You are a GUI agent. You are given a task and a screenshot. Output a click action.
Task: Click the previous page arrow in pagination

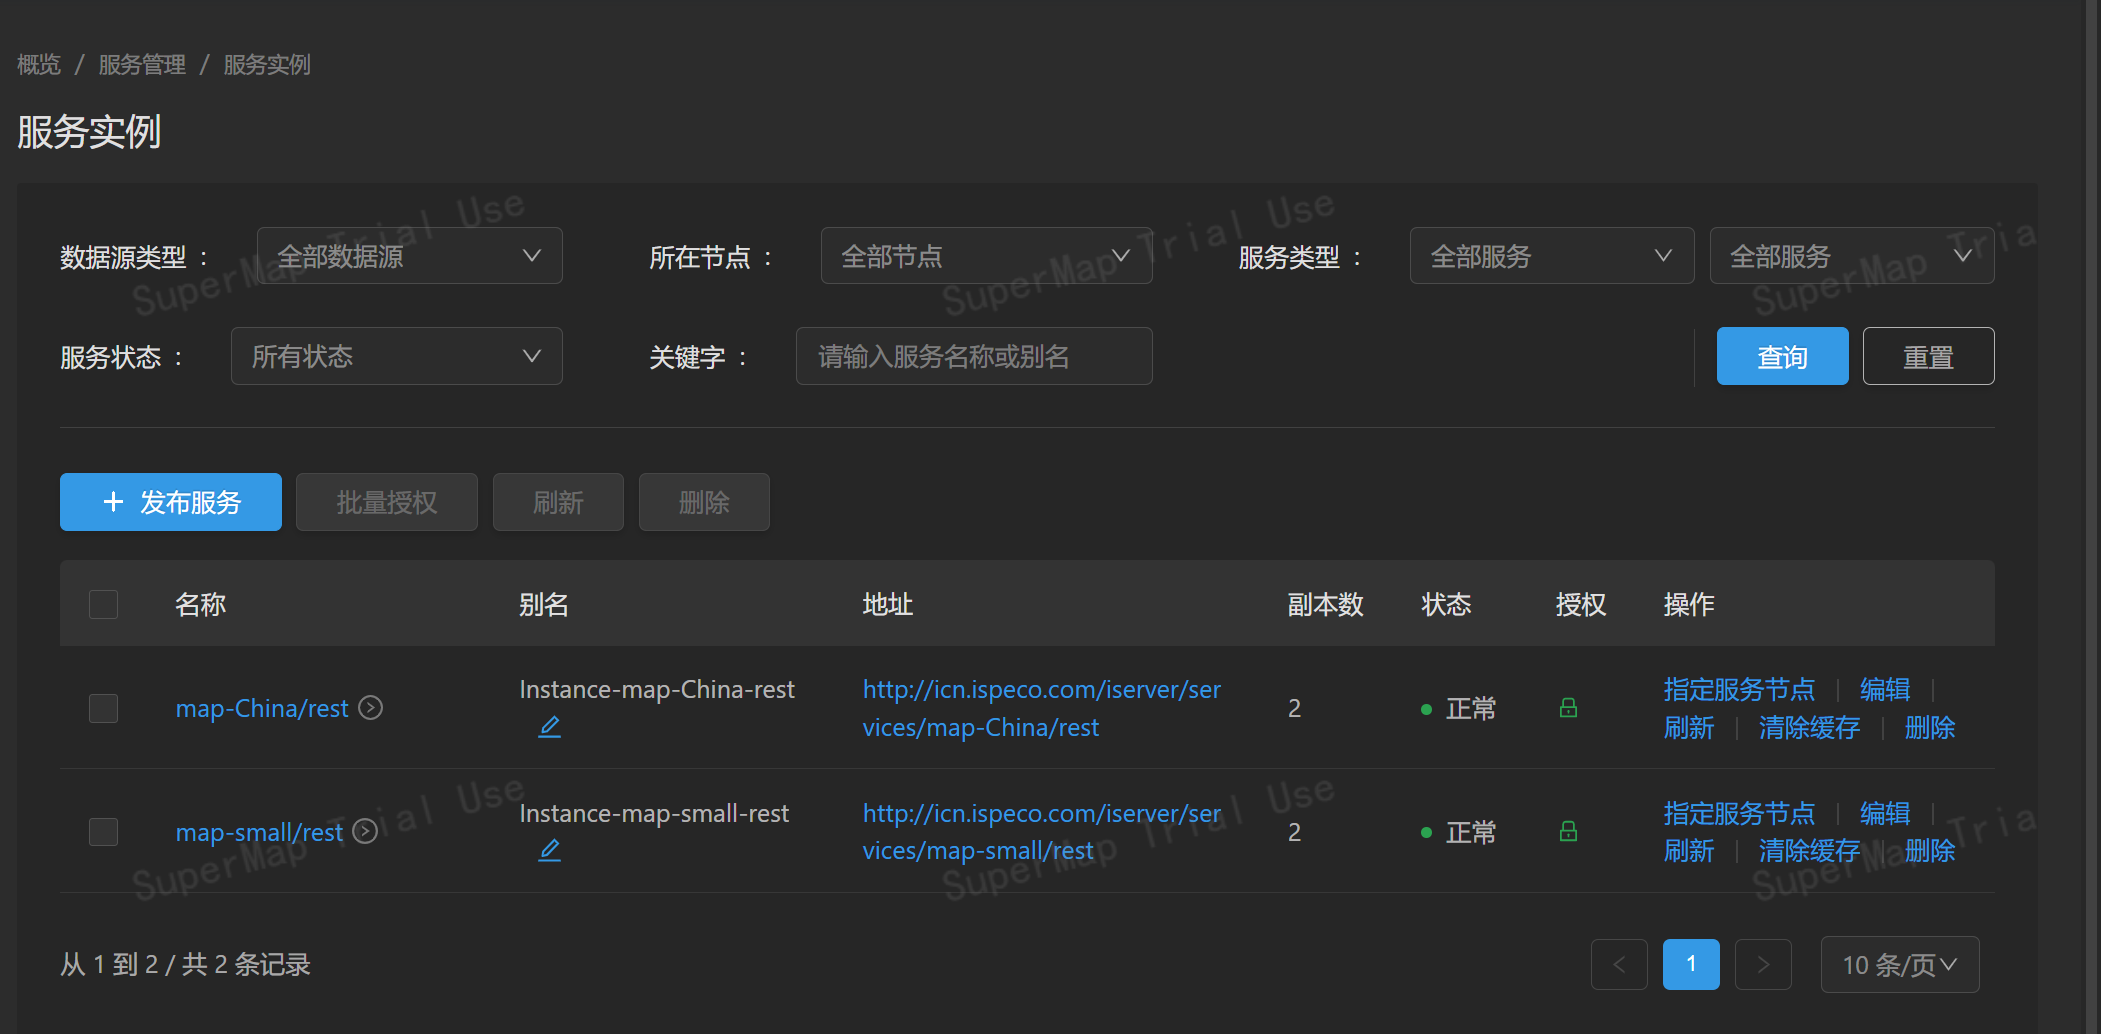pos(1619,964)
